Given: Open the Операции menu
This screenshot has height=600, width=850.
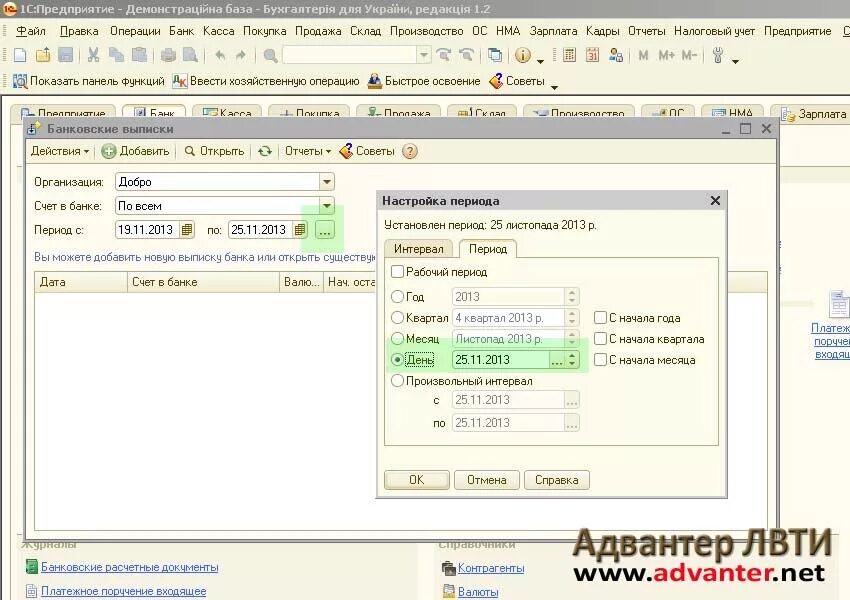Looking at the screenshot, I should tap(135, 31).
